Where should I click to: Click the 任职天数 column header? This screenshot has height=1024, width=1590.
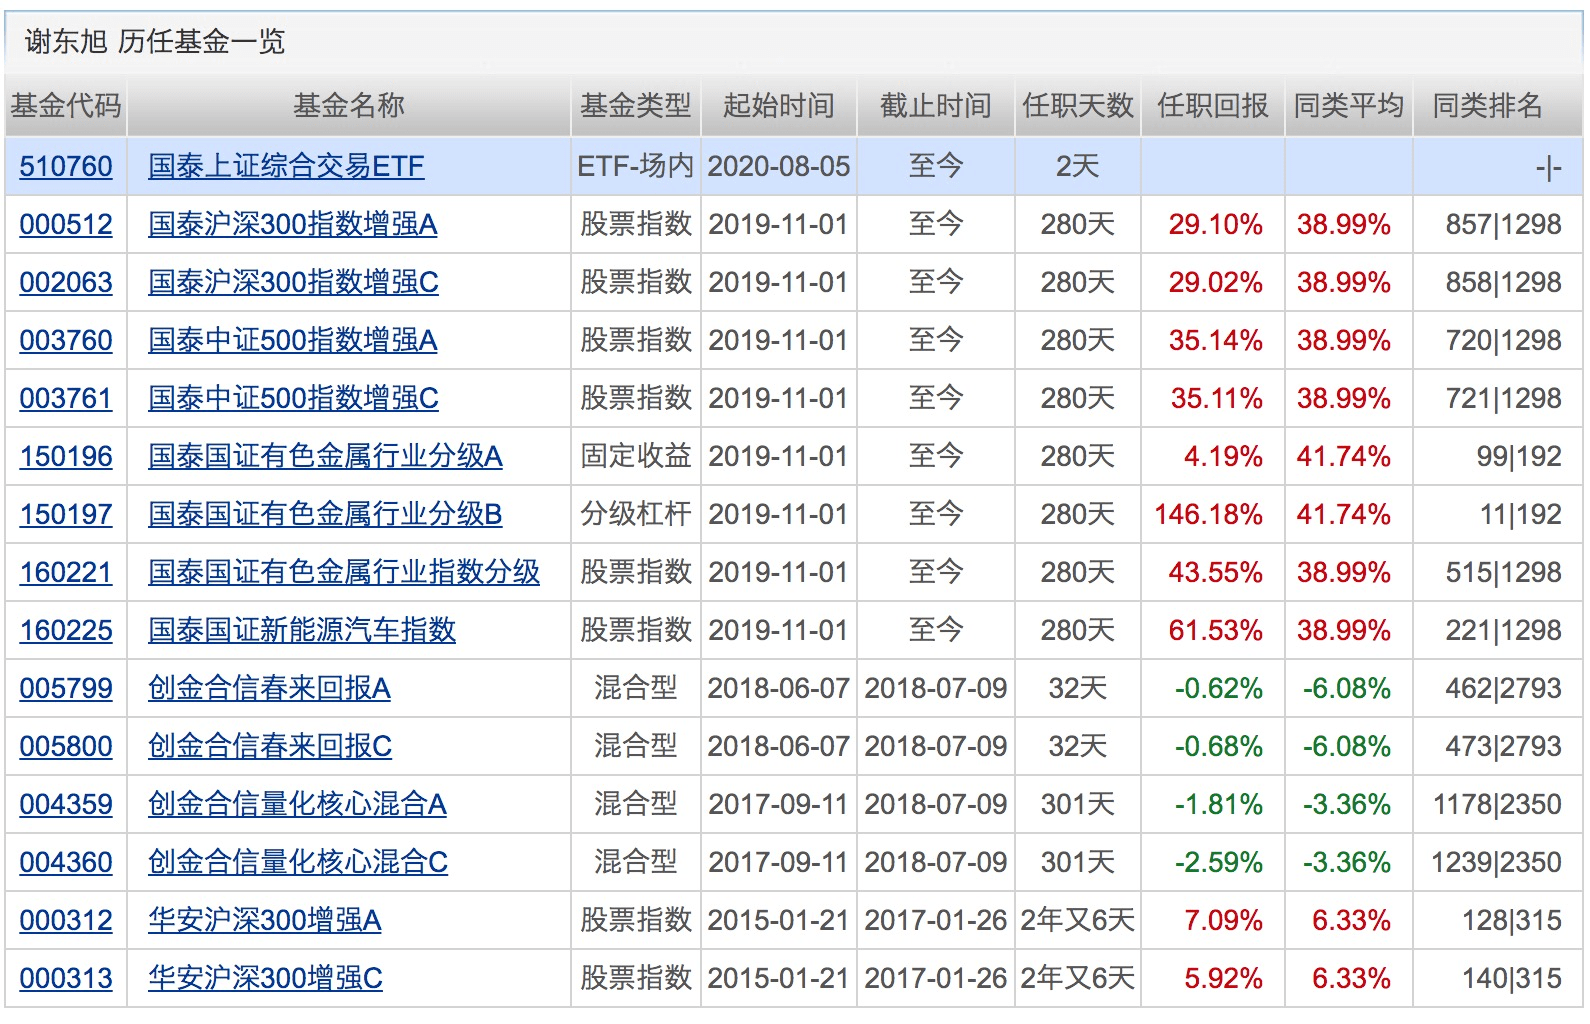1078,106
